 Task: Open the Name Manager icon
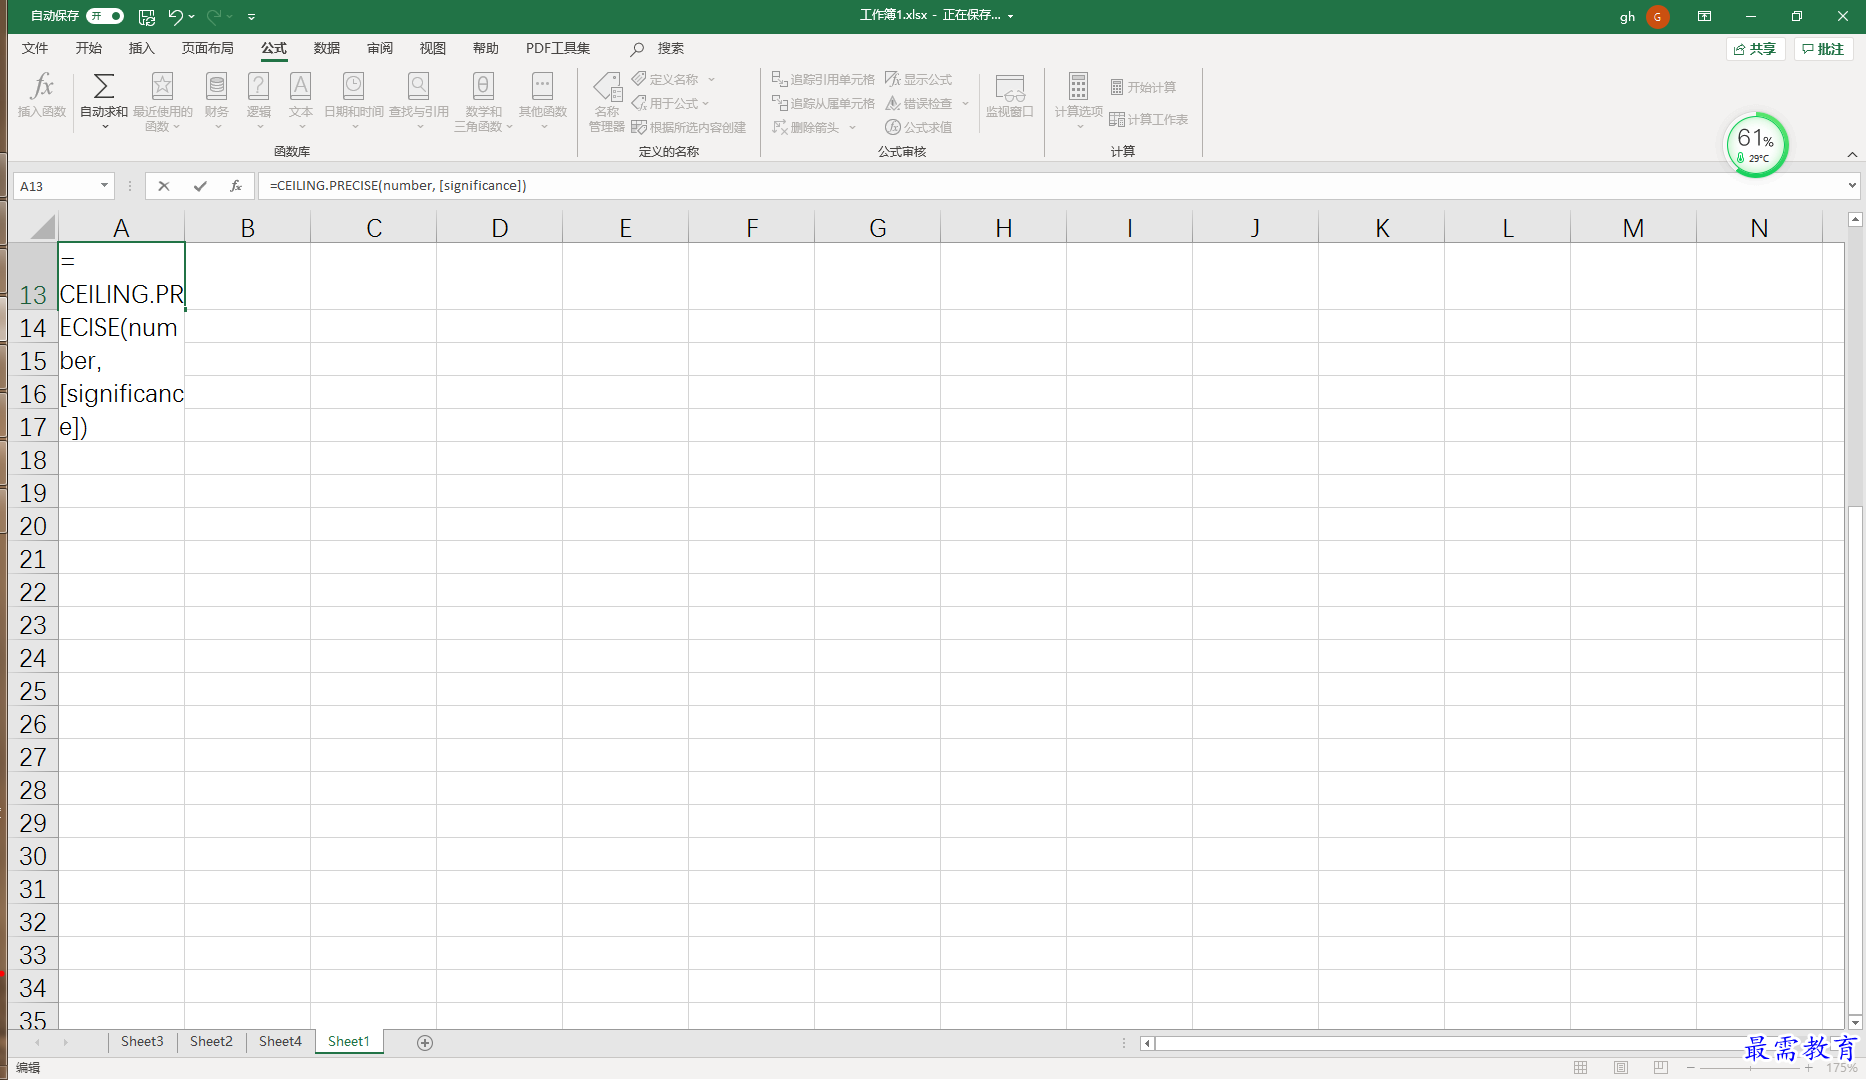point(607,88)
